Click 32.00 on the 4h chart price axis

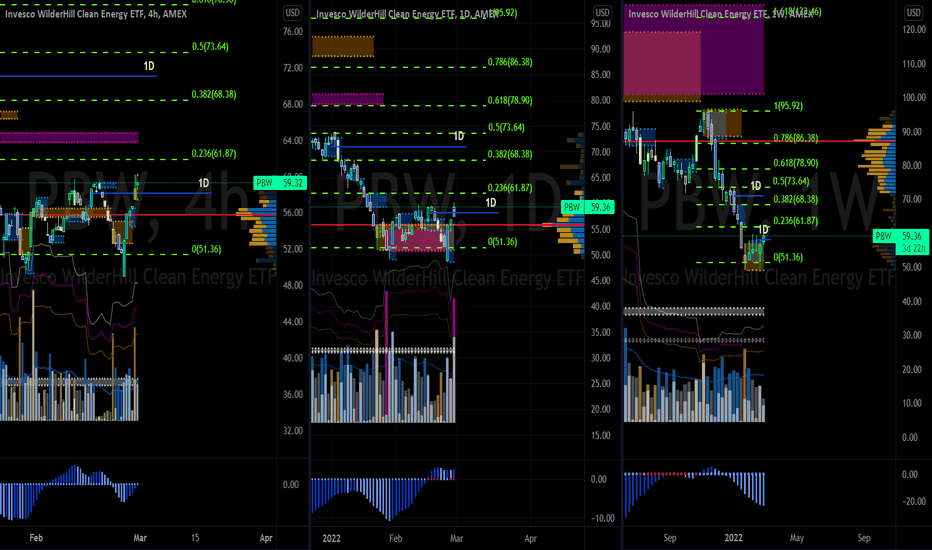tap(292, 430)
